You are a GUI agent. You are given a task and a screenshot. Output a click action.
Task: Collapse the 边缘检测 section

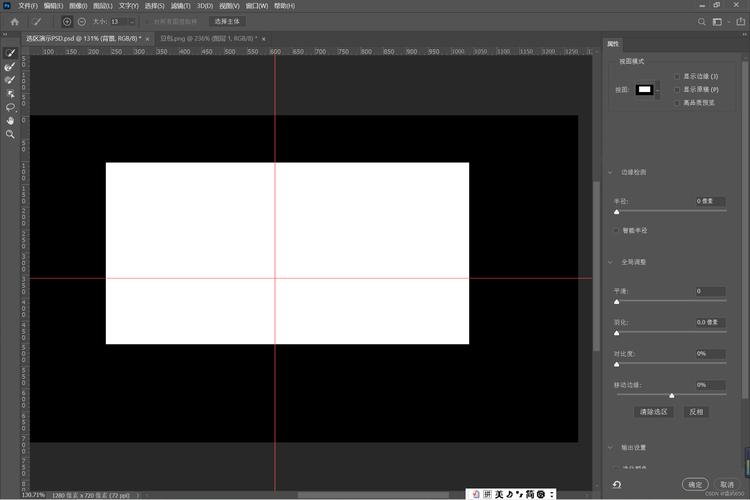tap(610, 172)
